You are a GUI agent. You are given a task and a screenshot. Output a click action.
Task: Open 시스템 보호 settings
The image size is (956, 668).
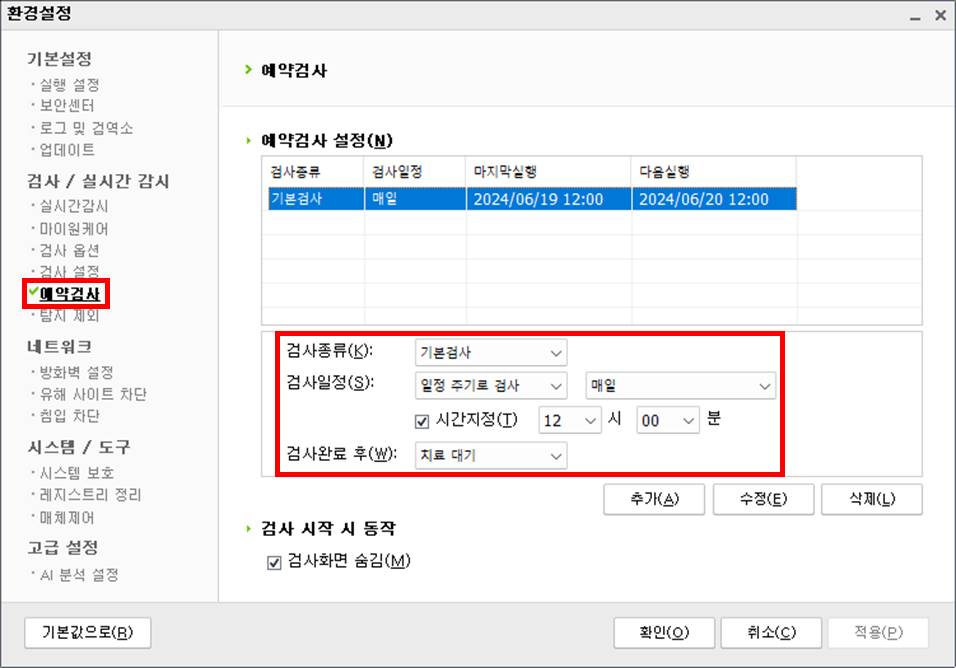tap(76, 472)
